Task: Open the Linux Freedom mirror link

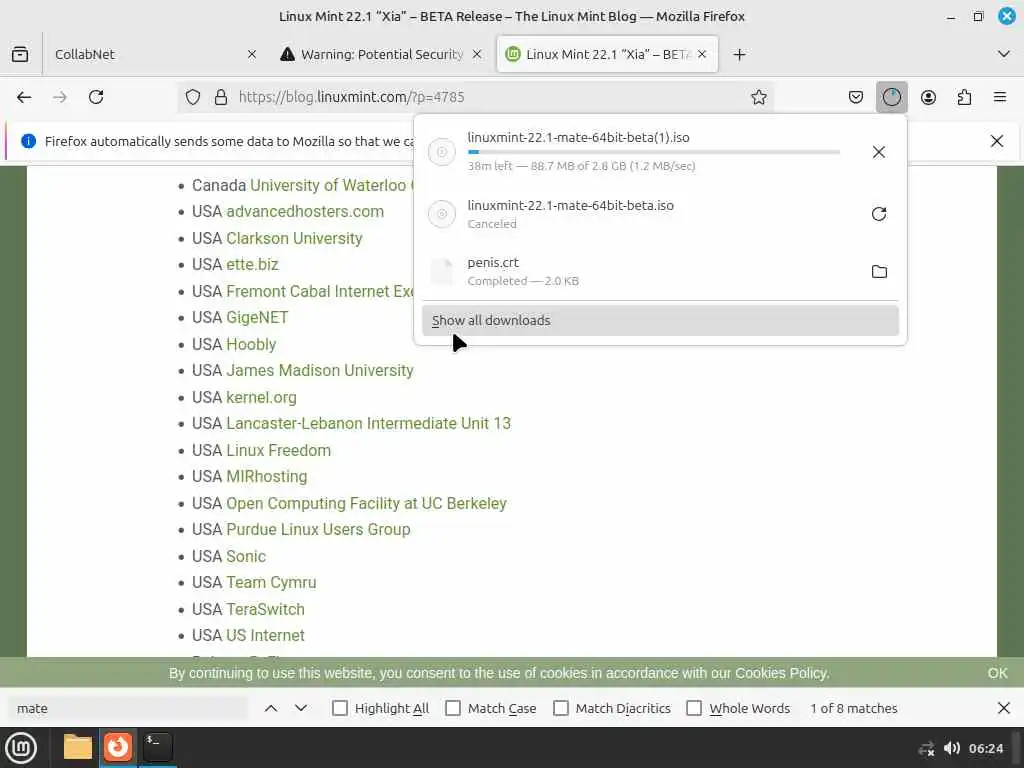Action: point(278,450)
